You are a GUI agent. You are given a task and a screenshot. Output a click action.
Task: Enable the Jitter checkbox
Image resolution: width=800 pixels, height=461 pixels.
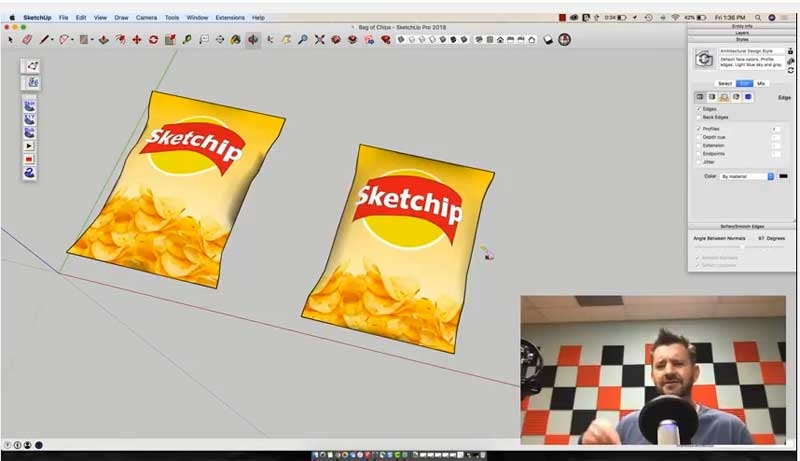click(698, 162)
